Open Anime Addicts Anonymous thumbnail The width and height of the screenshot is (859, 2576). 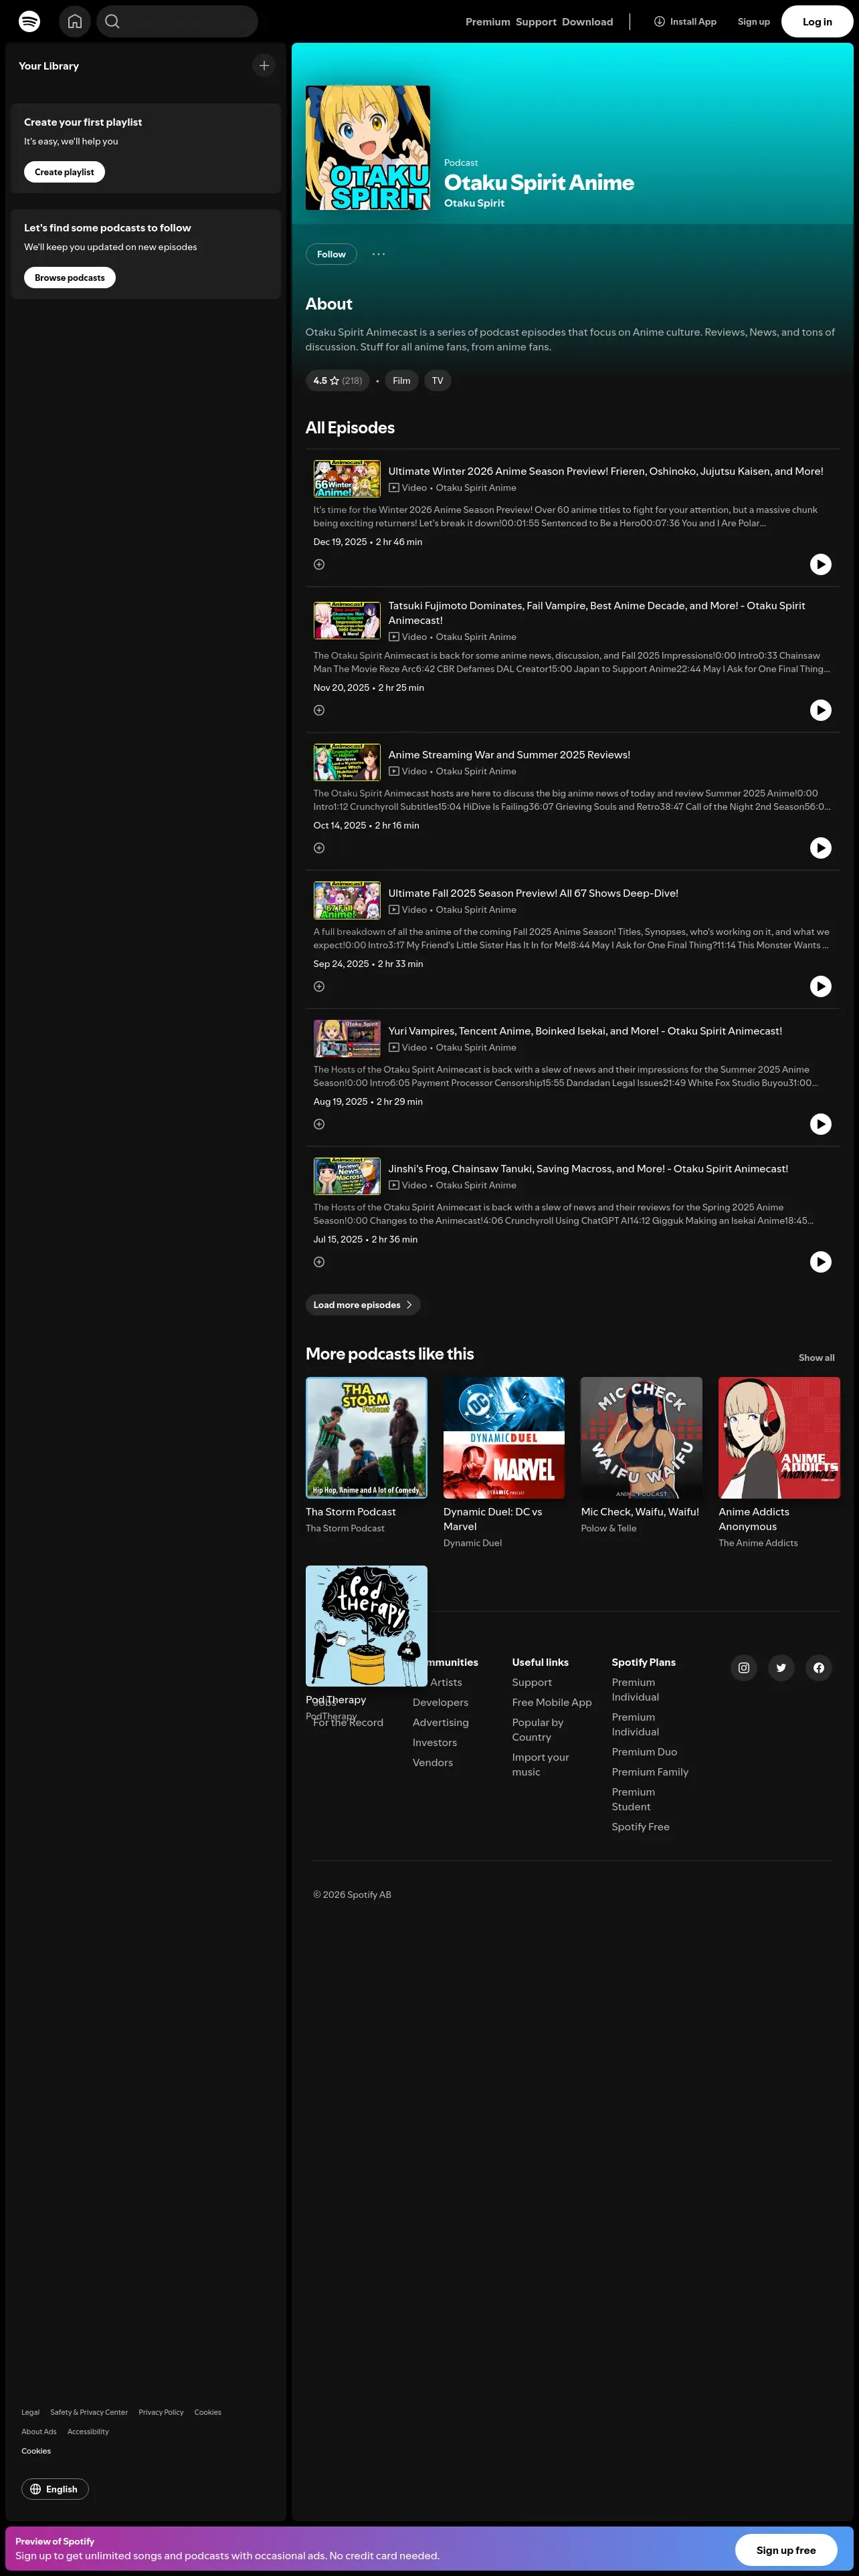(779, 1438)
